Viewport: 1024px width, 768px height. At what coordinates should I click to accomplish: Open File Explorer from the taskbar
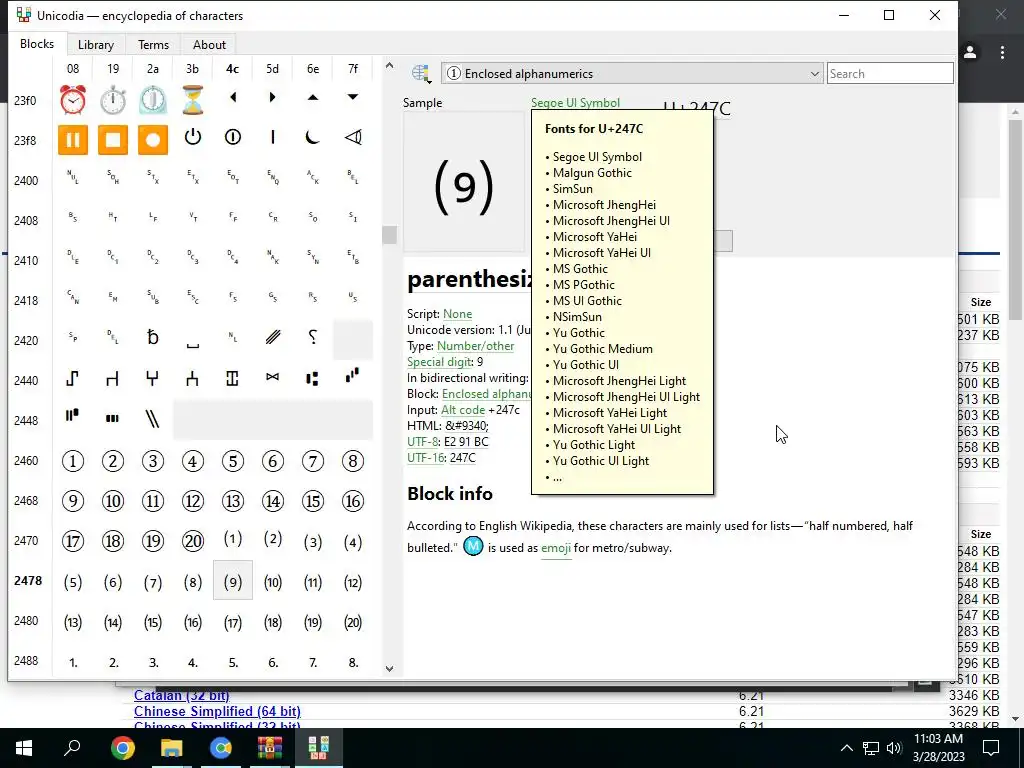tap(172, 748)
